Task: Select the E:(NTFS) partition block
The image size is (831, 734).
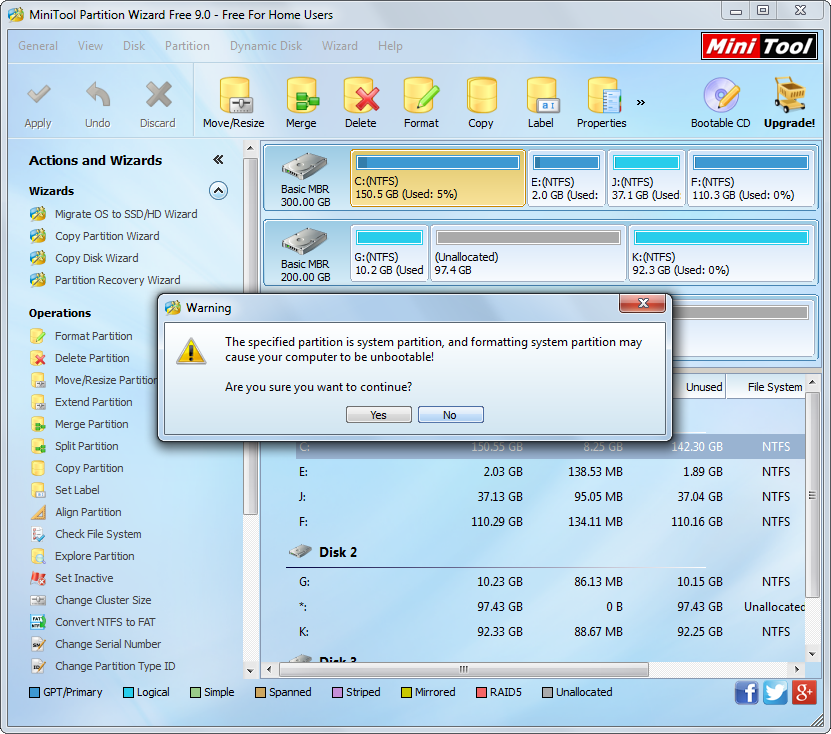Action: [x=566, y=178]
